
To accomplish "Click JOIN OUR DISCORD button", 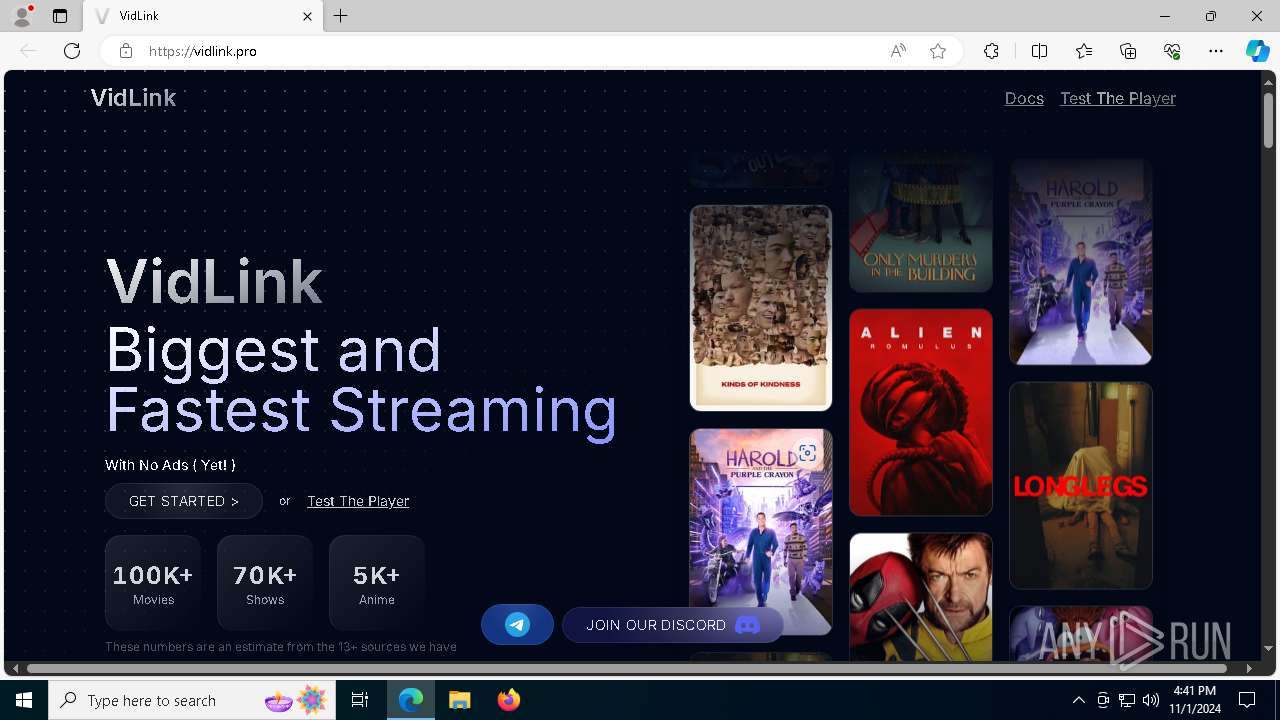I will pyautogui.click(x=673, y=625).
